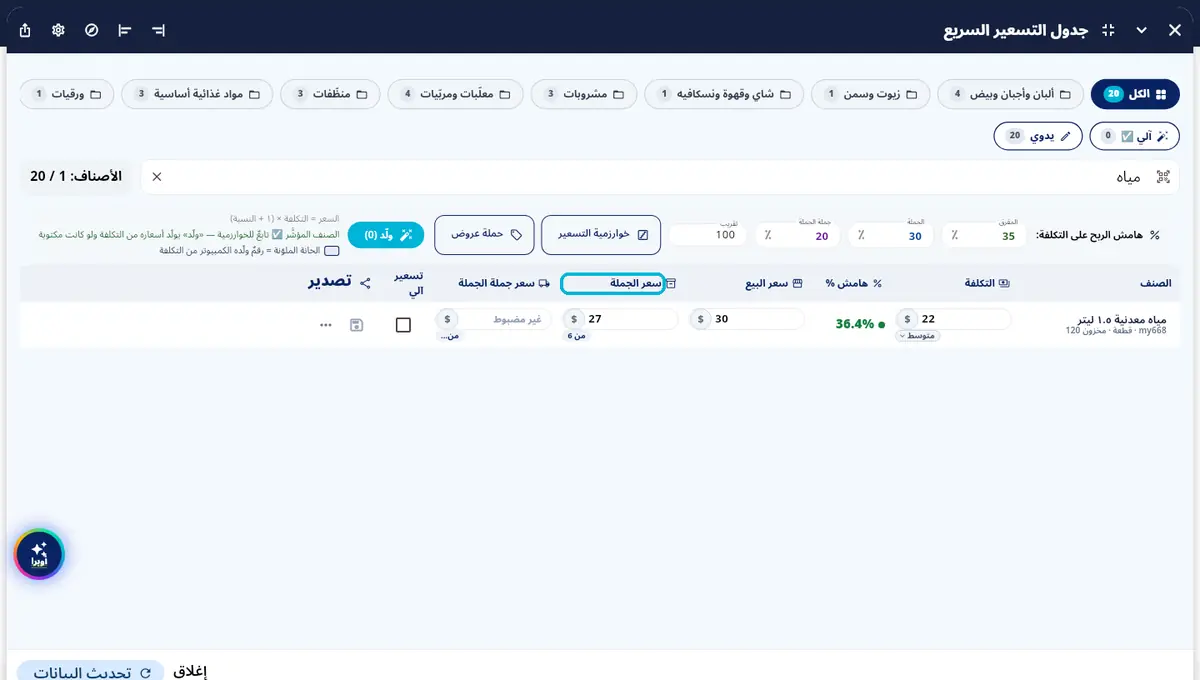
Task: Clear the search text with the X
Action: [x=157, y=177]
